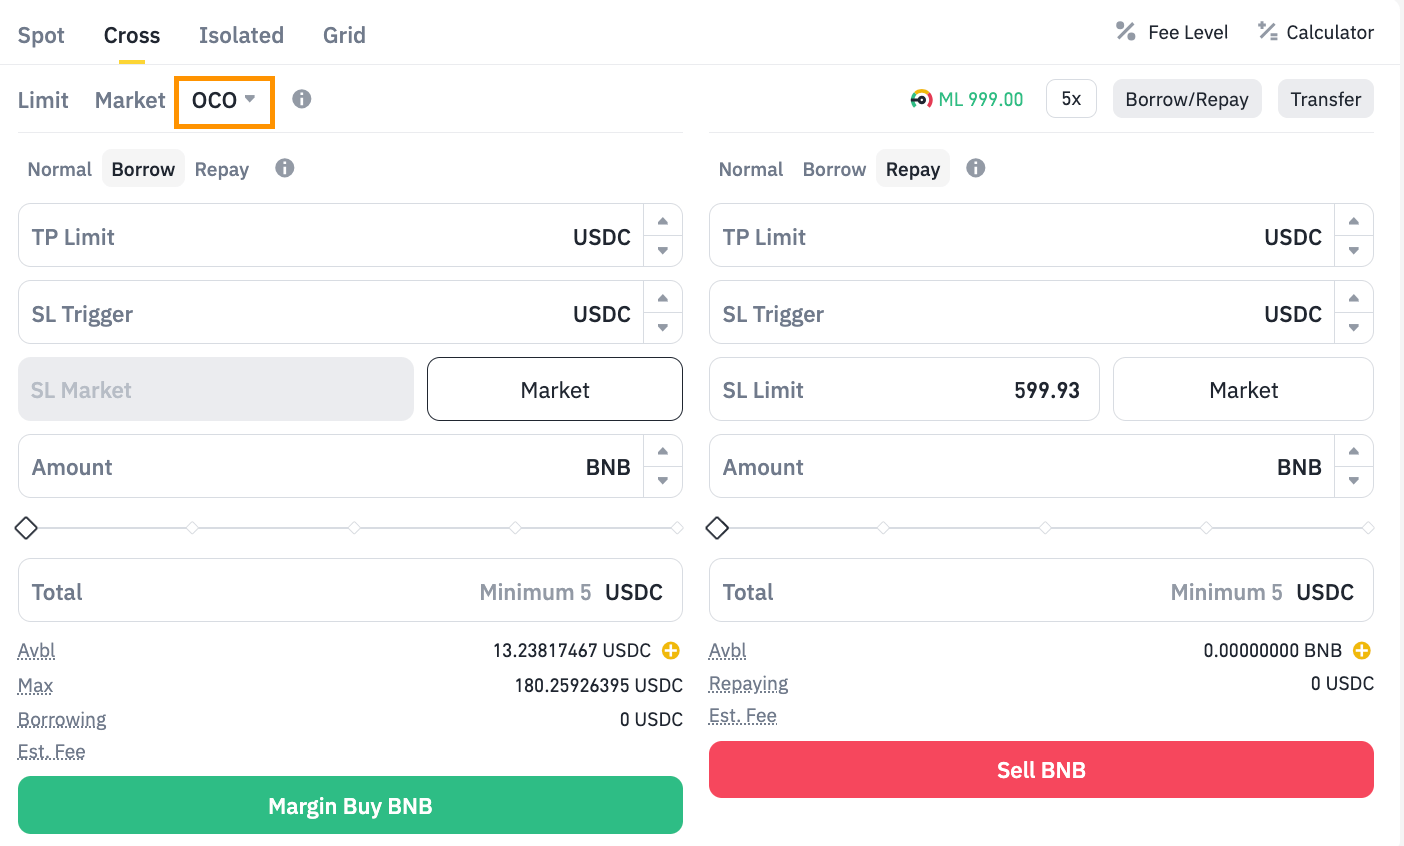
Task: Click the margin level gauge icon
Action: 921,99
